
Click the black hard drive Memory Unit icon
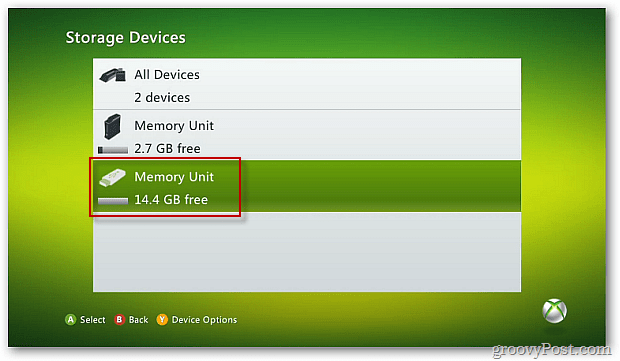(112, 127)
